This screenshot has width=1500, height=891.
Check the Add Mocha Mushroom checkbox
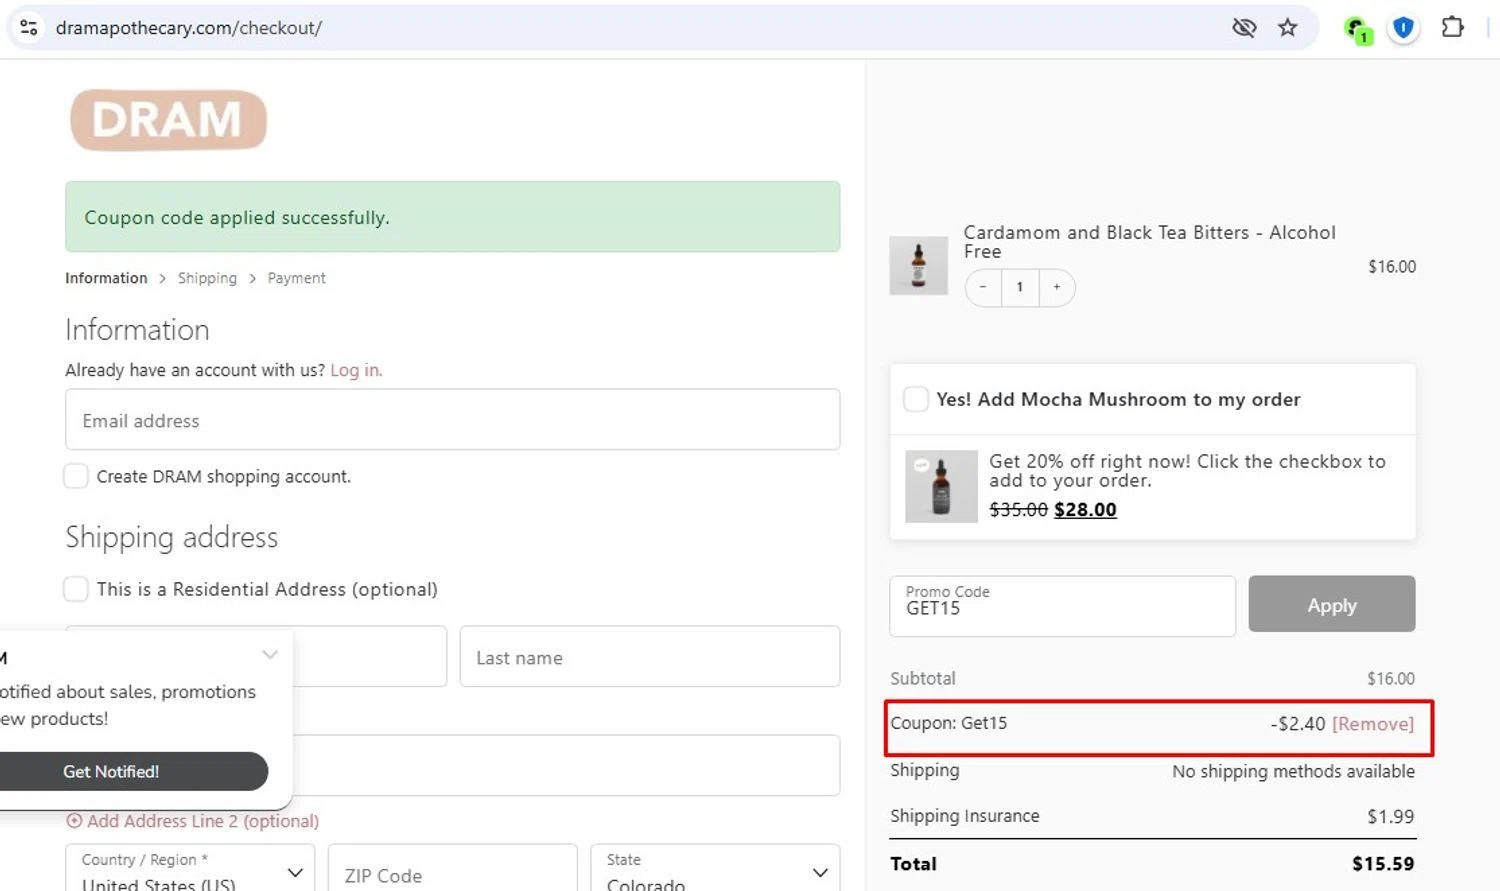pyautogui.click(x=916, y=399)
